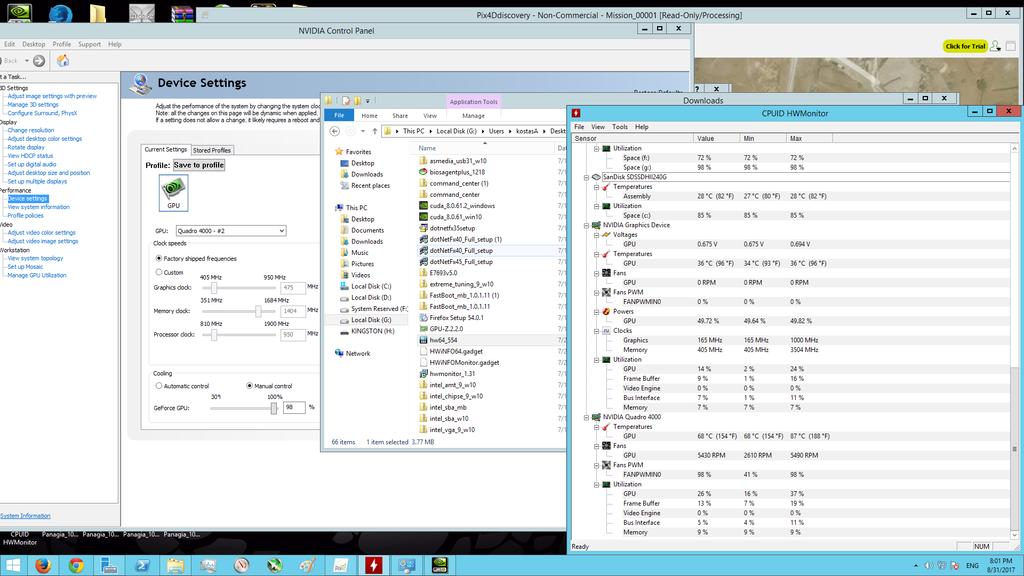
Task: Open Manage GPU Utilization link
Action: click(x=37, y=276)
